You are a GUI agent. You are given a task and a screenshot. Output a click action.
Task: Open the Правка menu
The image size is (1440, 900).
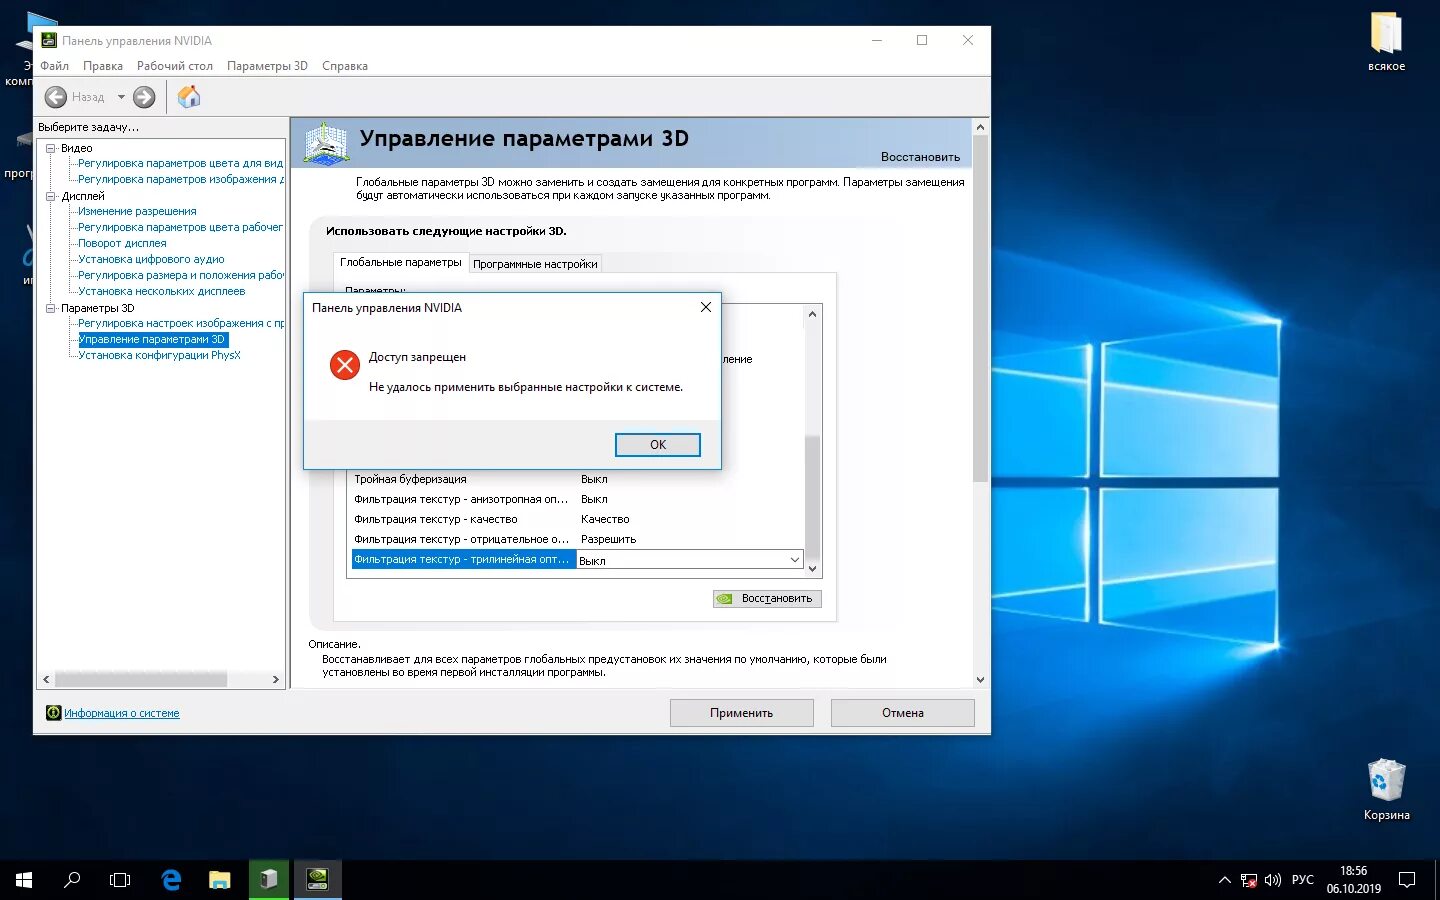coord(103,66)
